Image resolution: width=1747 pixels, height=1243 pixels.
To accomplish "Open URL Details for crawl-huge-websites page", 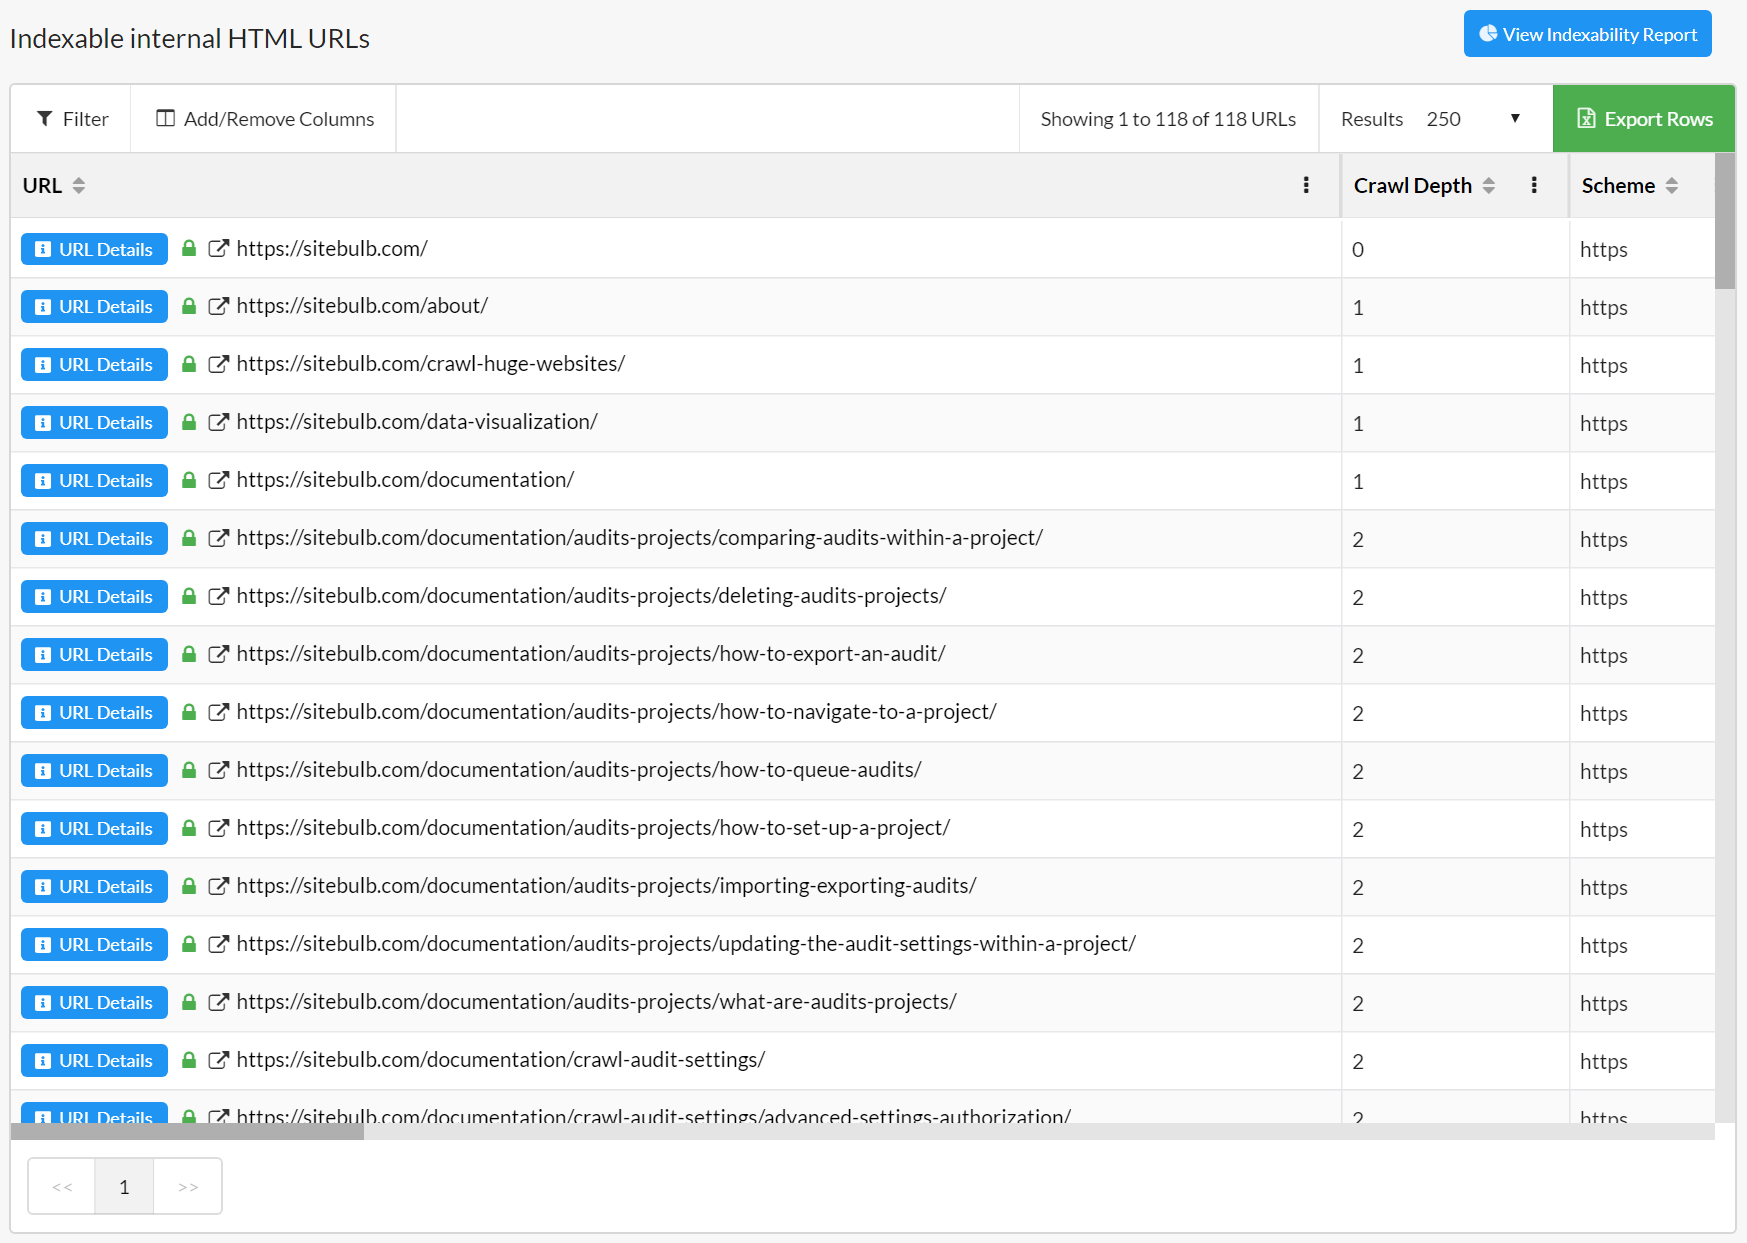I will click(94, 365).
